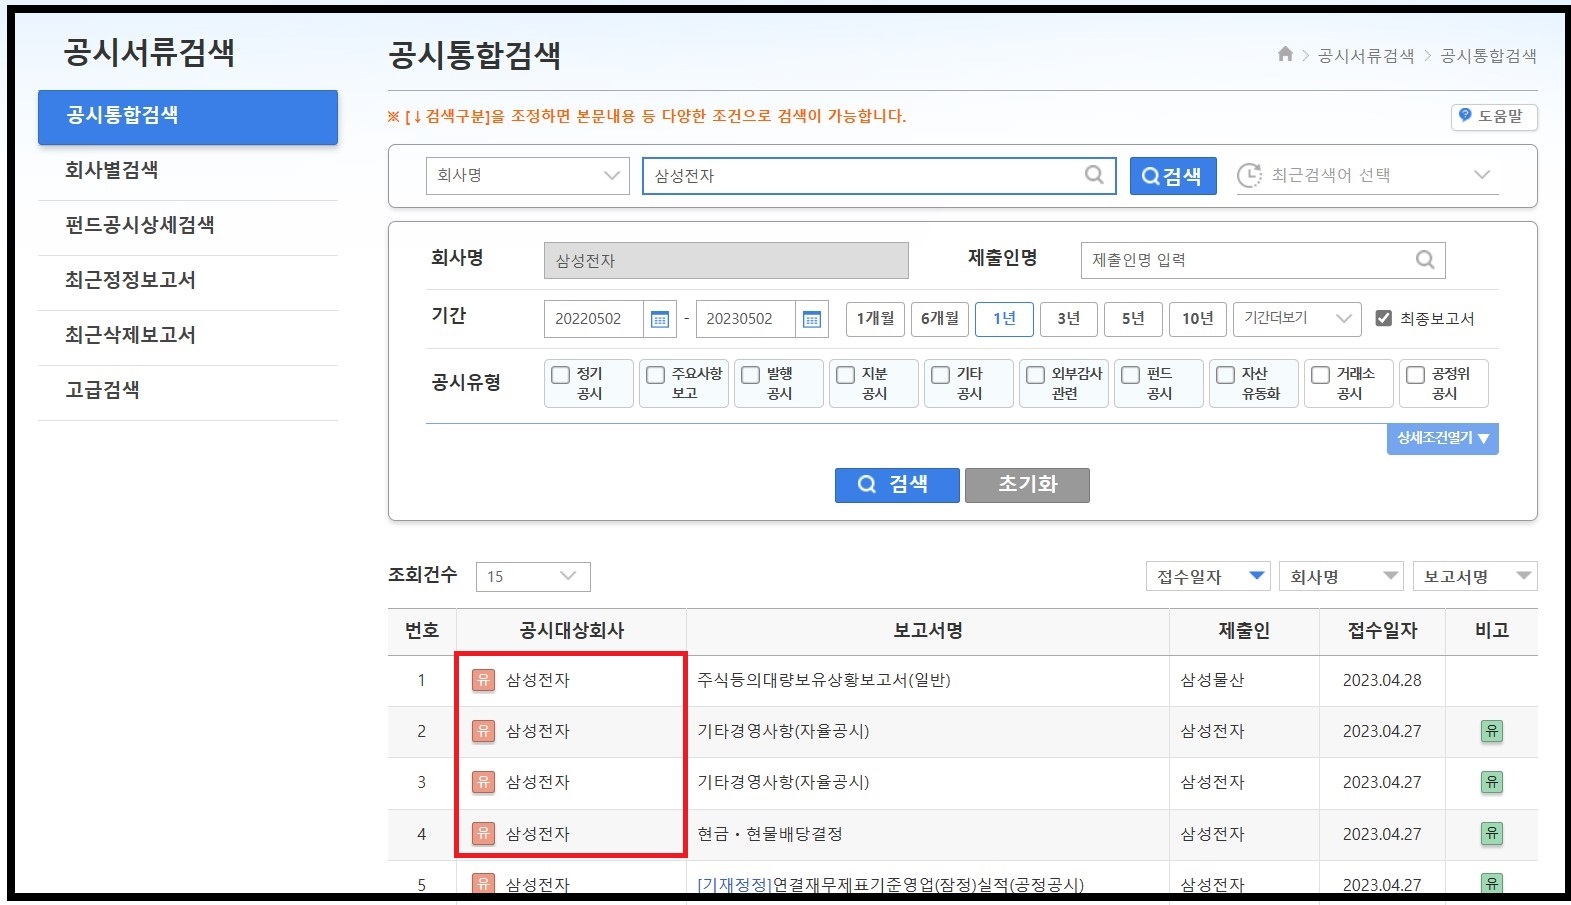Click the start date field 20220502
This screenshot has height=905, width=1571.
point(594,319)
